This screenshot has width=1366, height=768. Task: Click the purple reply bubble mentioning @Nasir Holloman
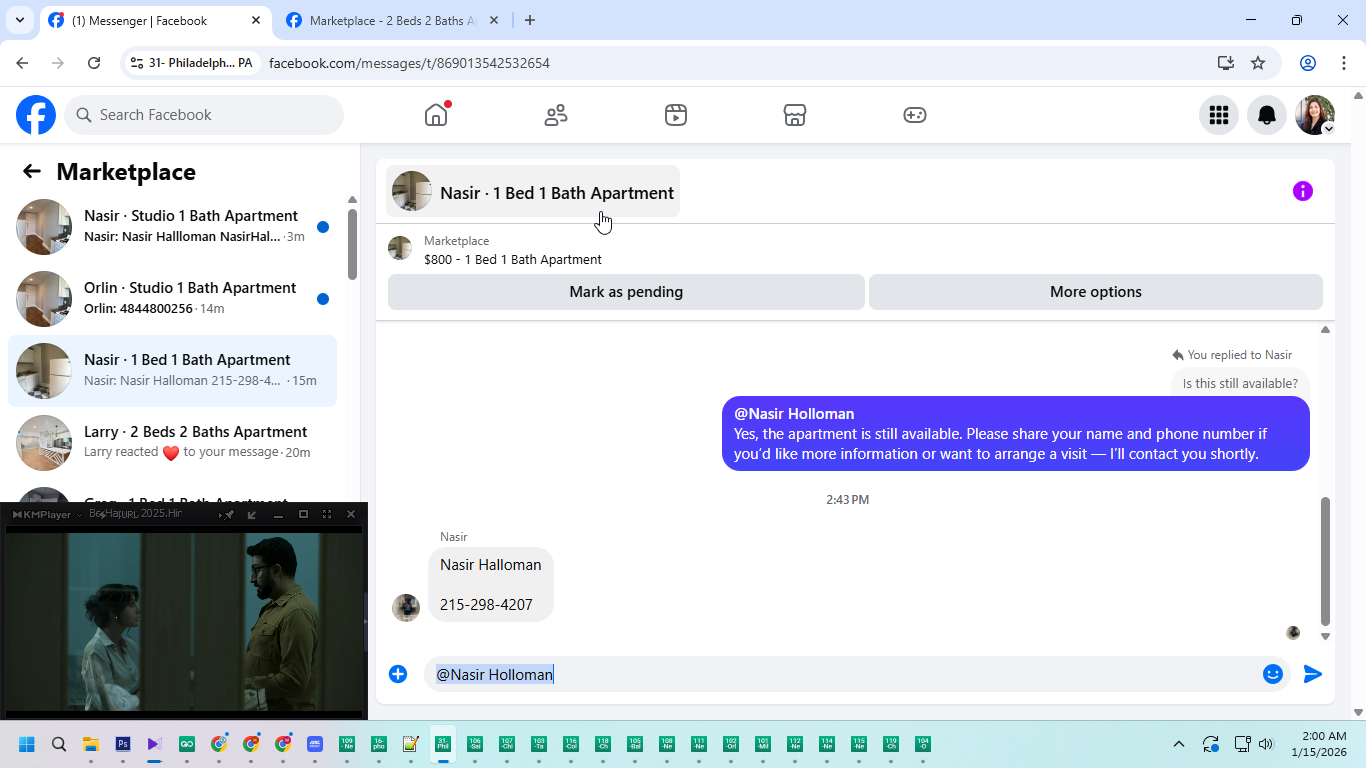click(1016, 434)
